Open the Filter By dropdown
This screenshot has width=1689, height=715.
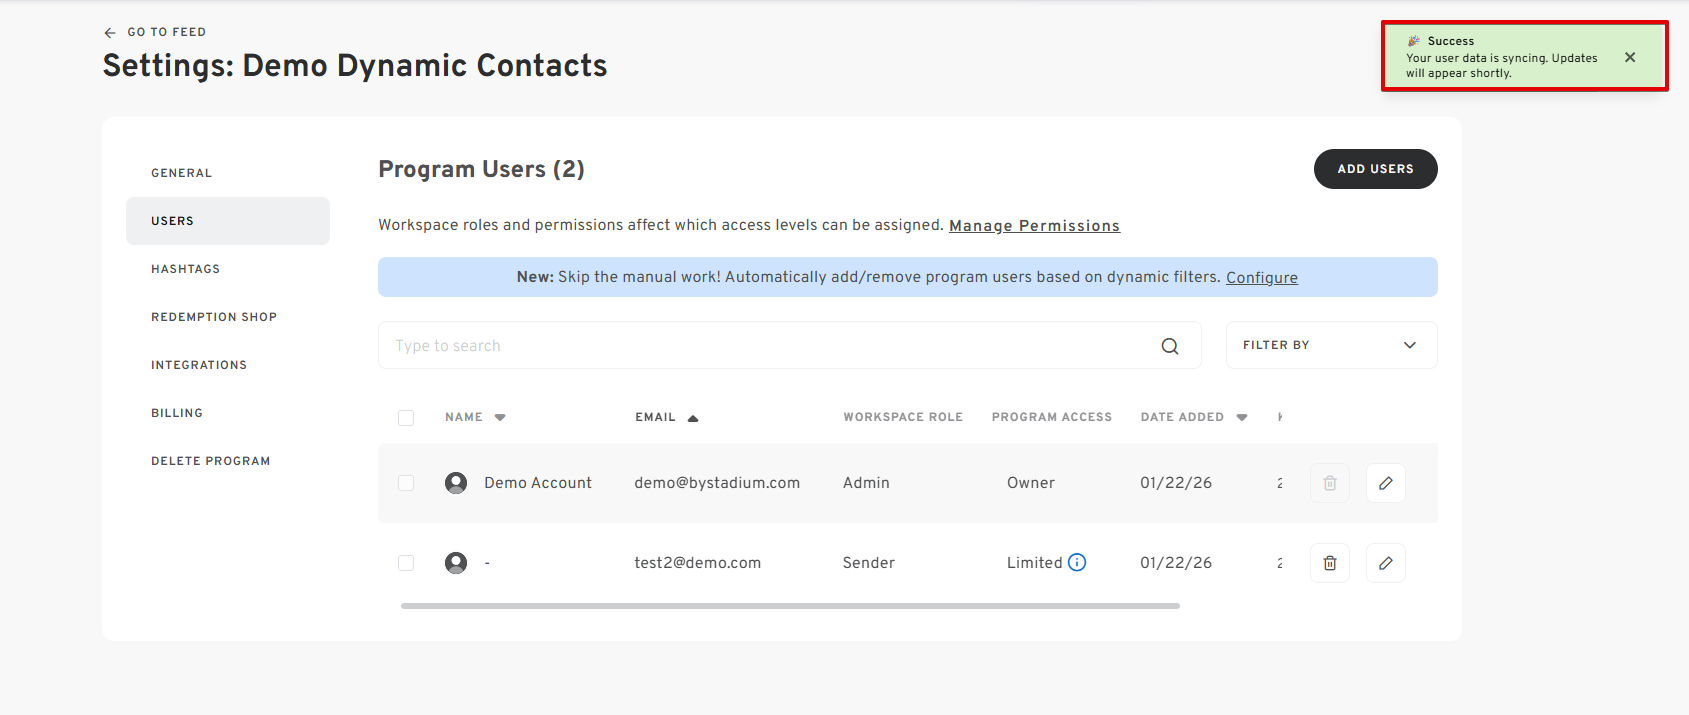click(1331, 345)
